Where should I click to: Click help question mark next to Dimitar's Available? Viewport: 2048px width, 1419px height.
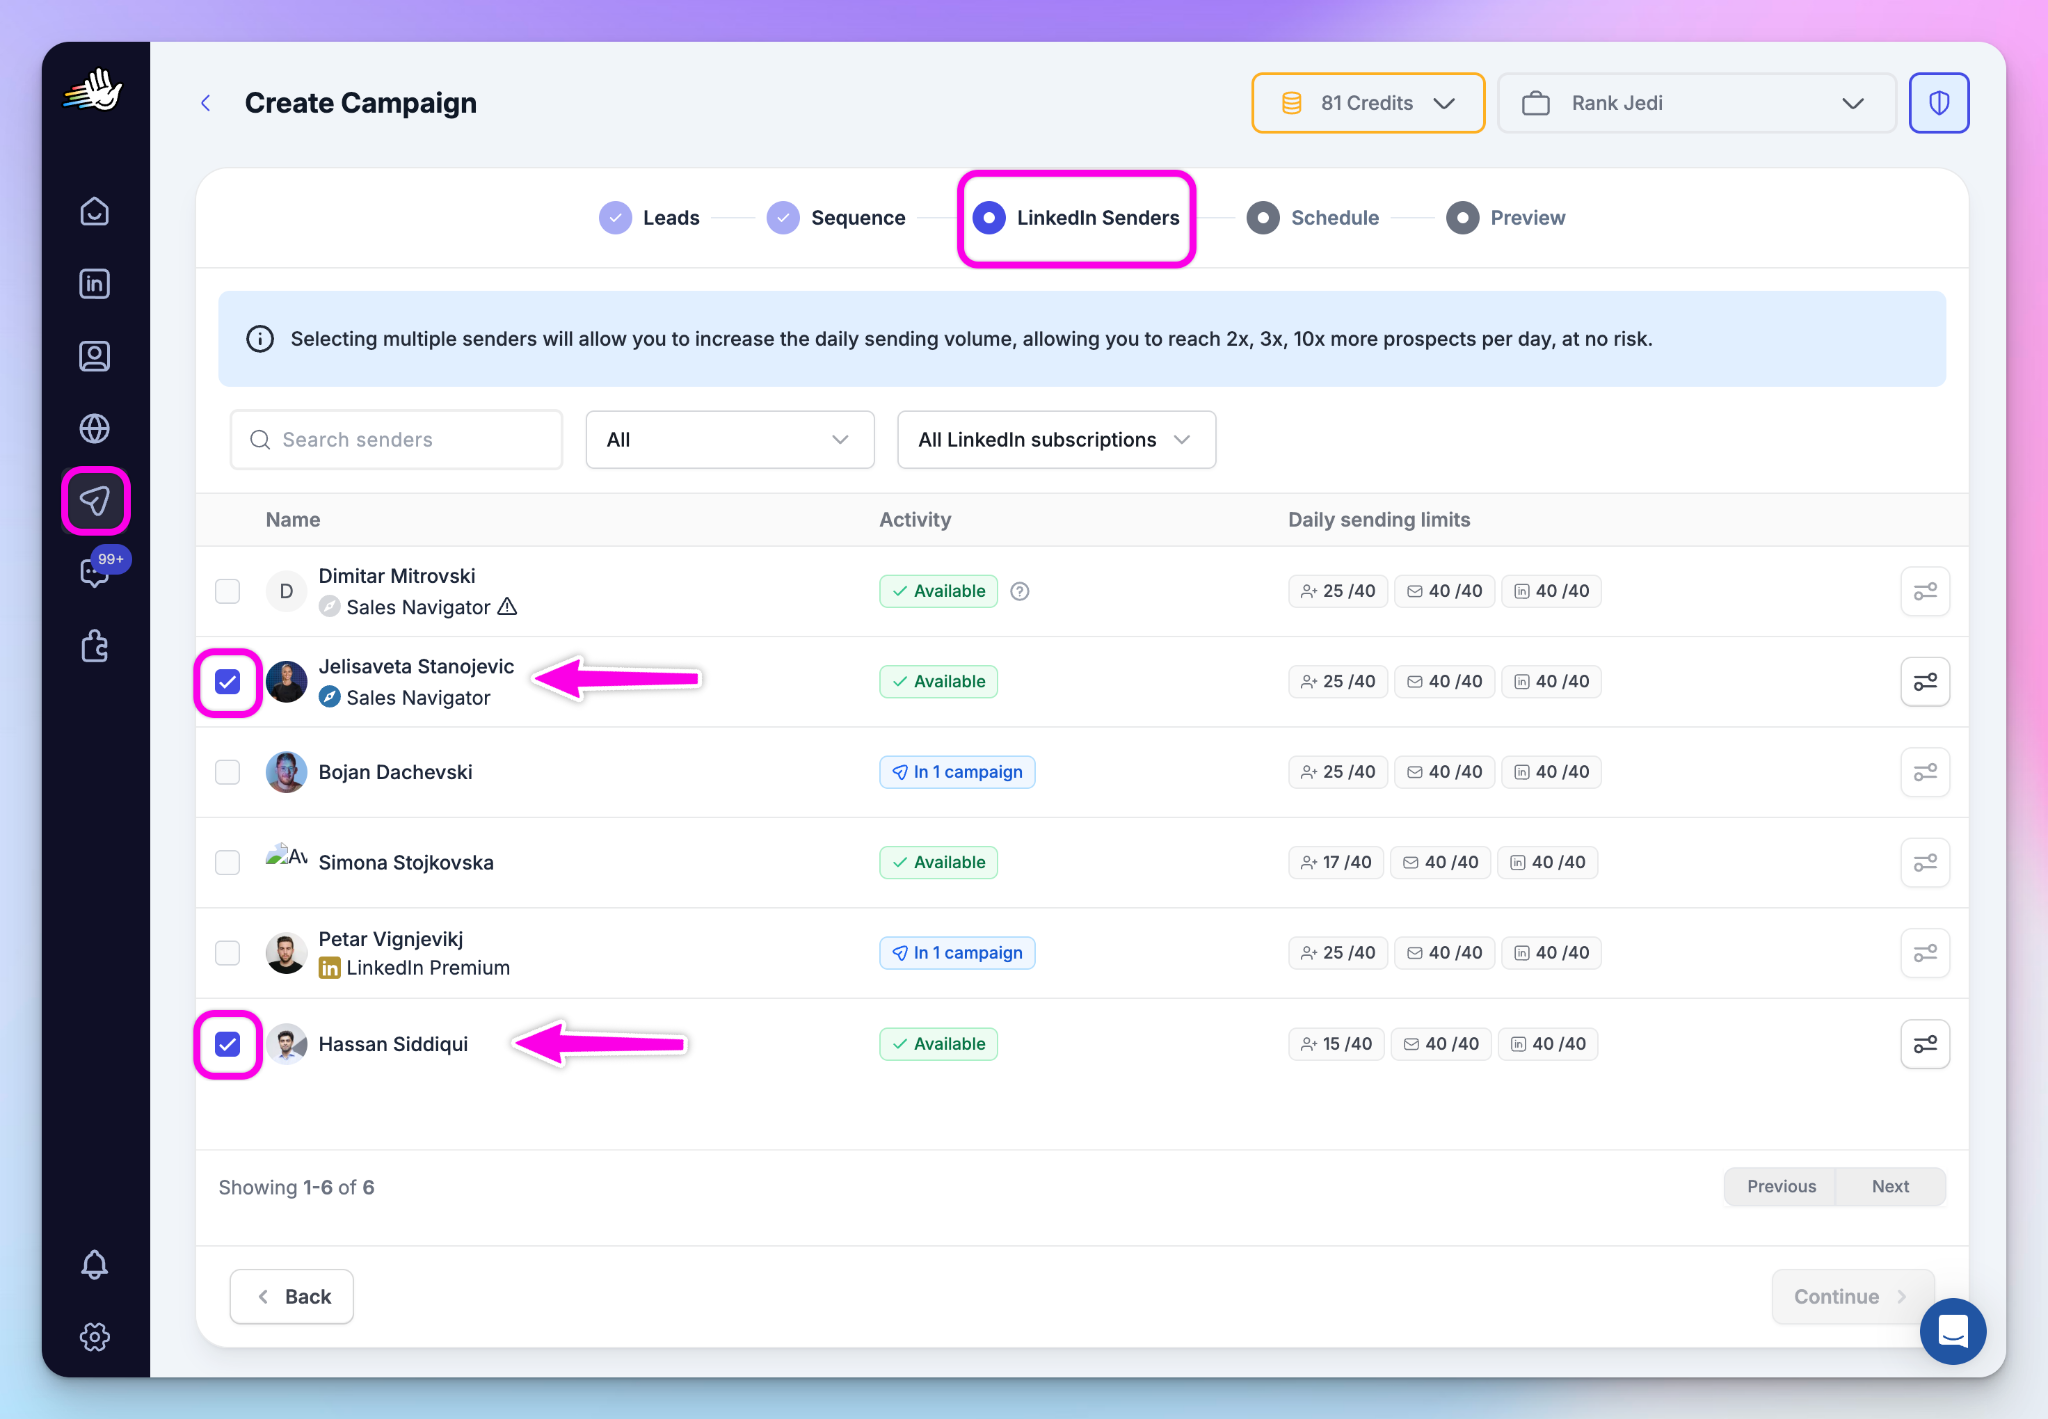pos(1020,591)
